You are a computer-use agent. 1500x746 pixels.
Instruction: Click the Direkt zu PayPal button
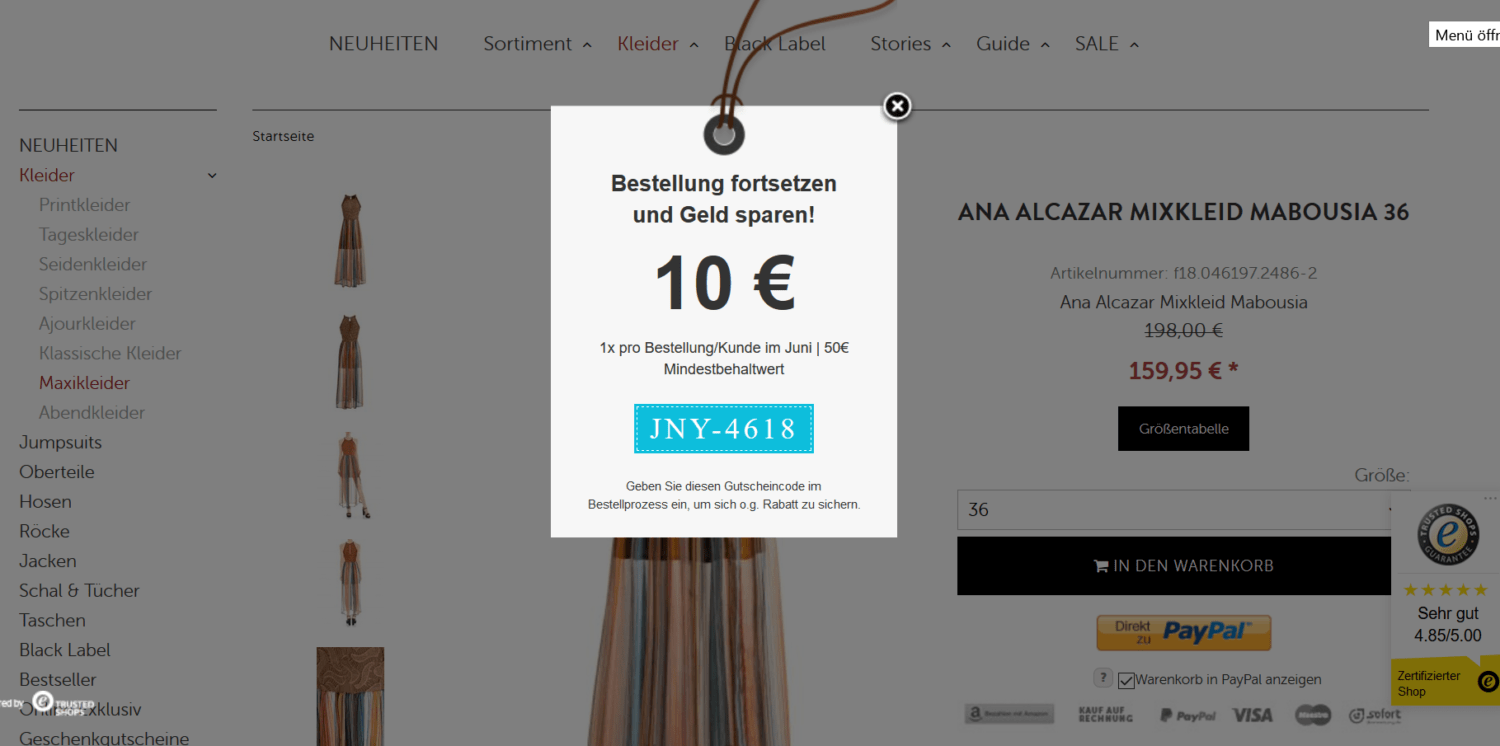coord(1184,633)
